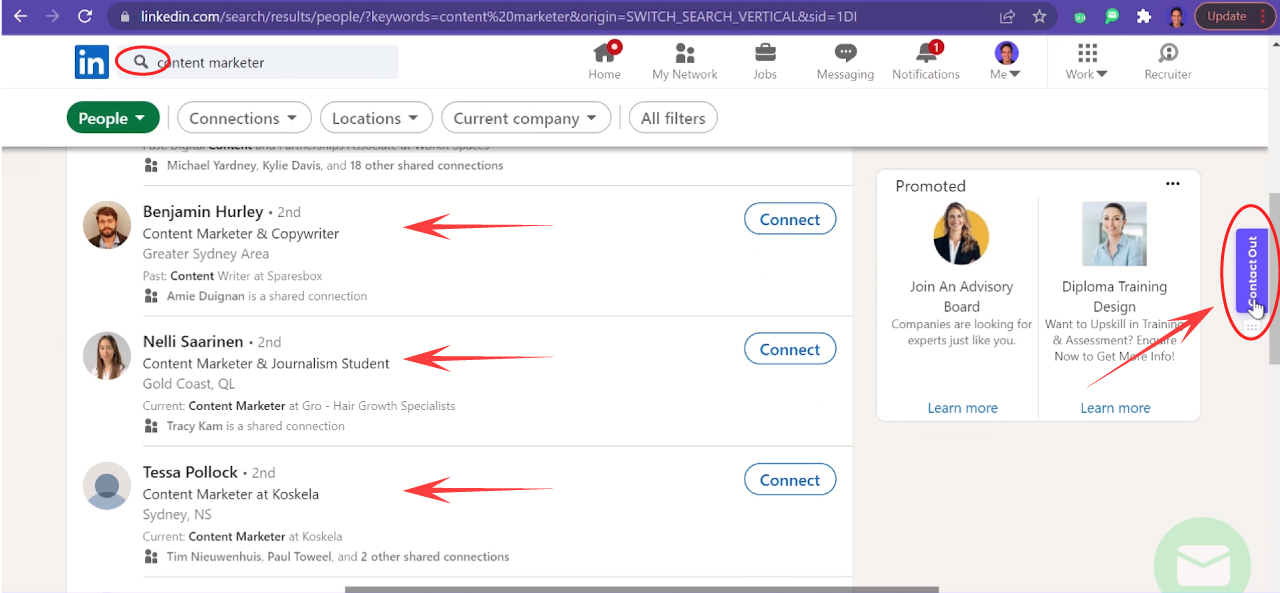Open Nelli Saarinen's name link
The height and width of the screenshot is (593, 1280).
pyautogui.click(x=194, y=341)
